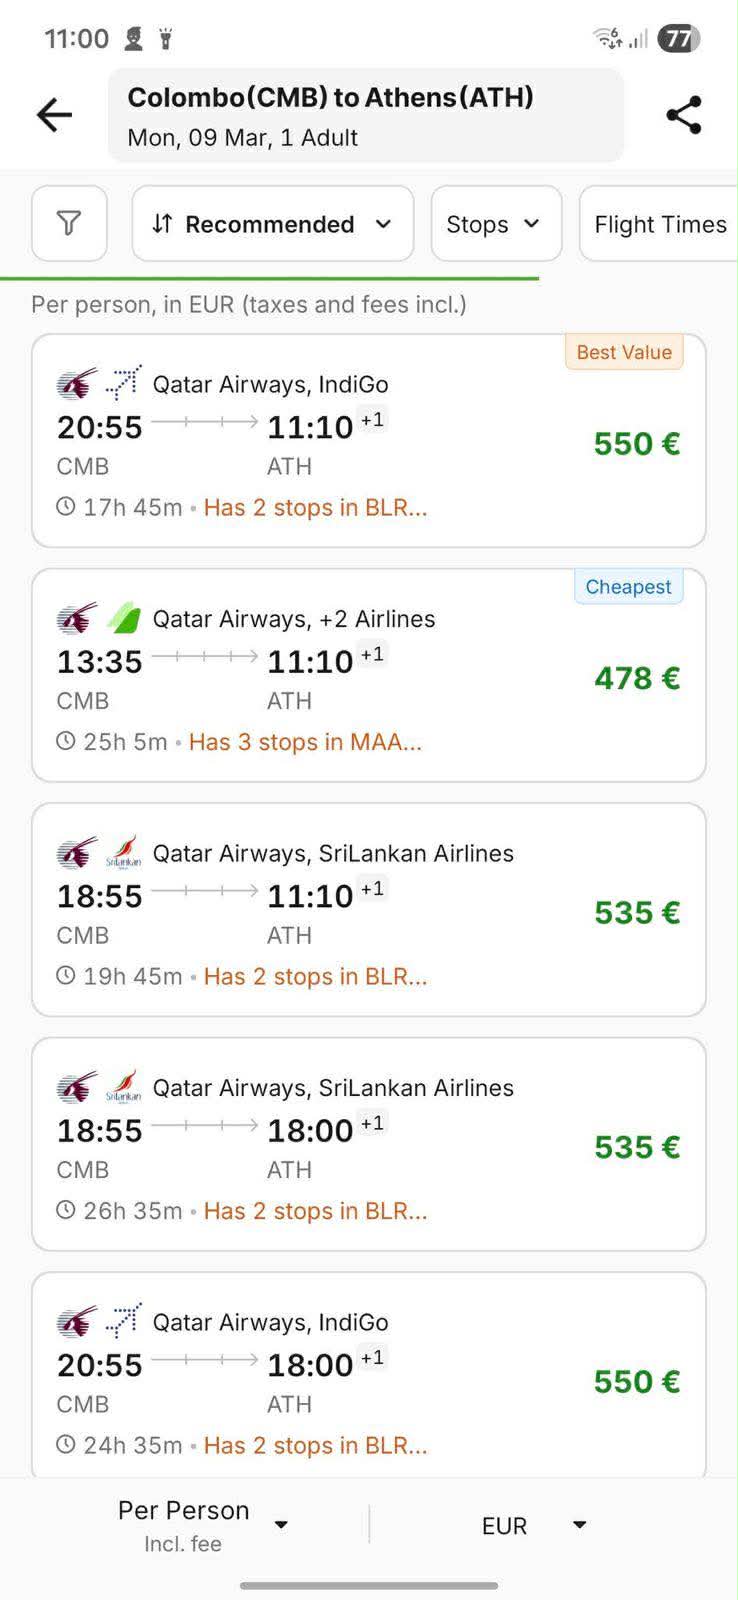Tap the Colombo to Athens search field

click(x=365, y=116)
